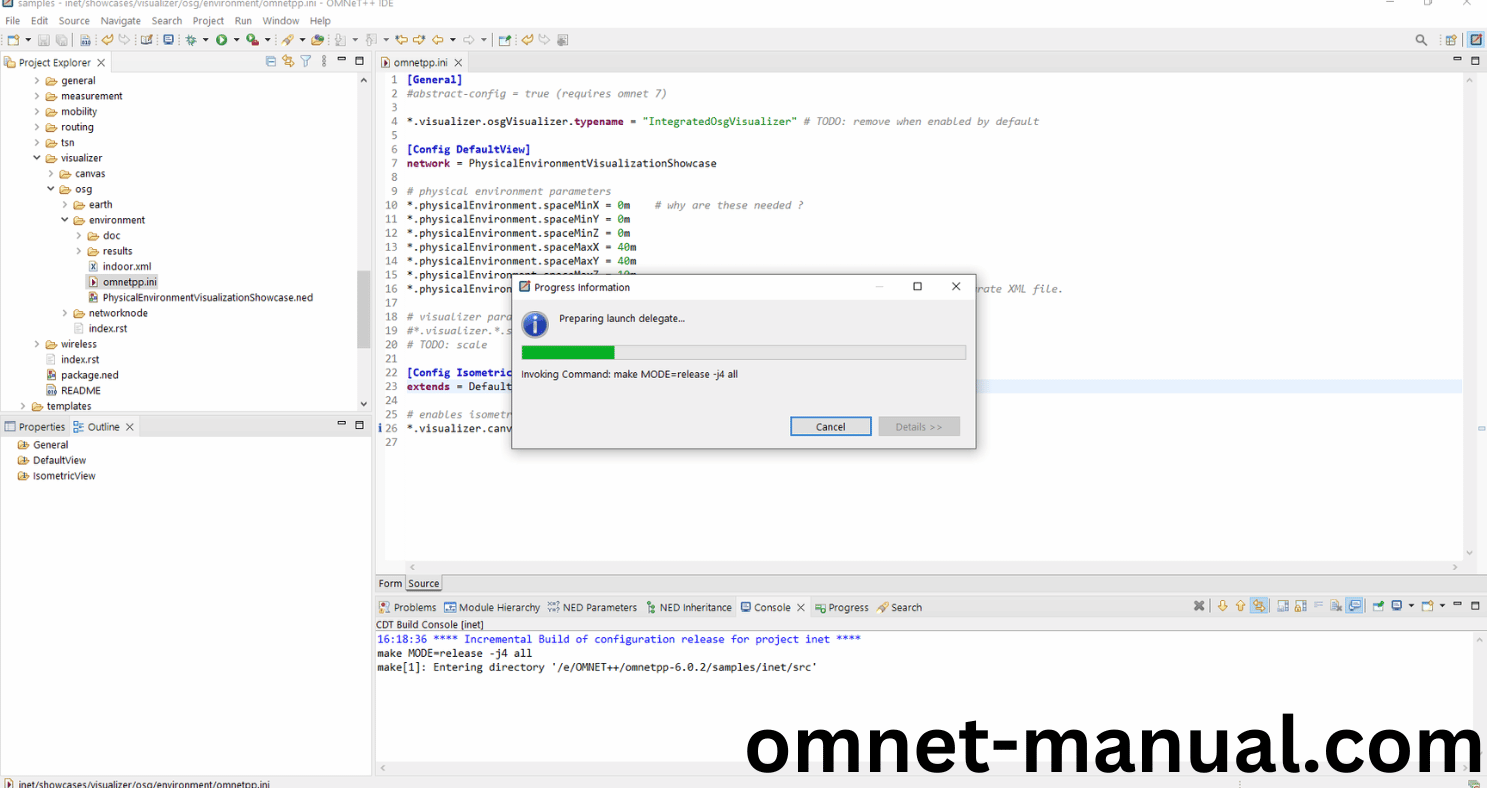Click Project Explorer vertical scrollbar
1487x788 pixels.
point(363,310)
